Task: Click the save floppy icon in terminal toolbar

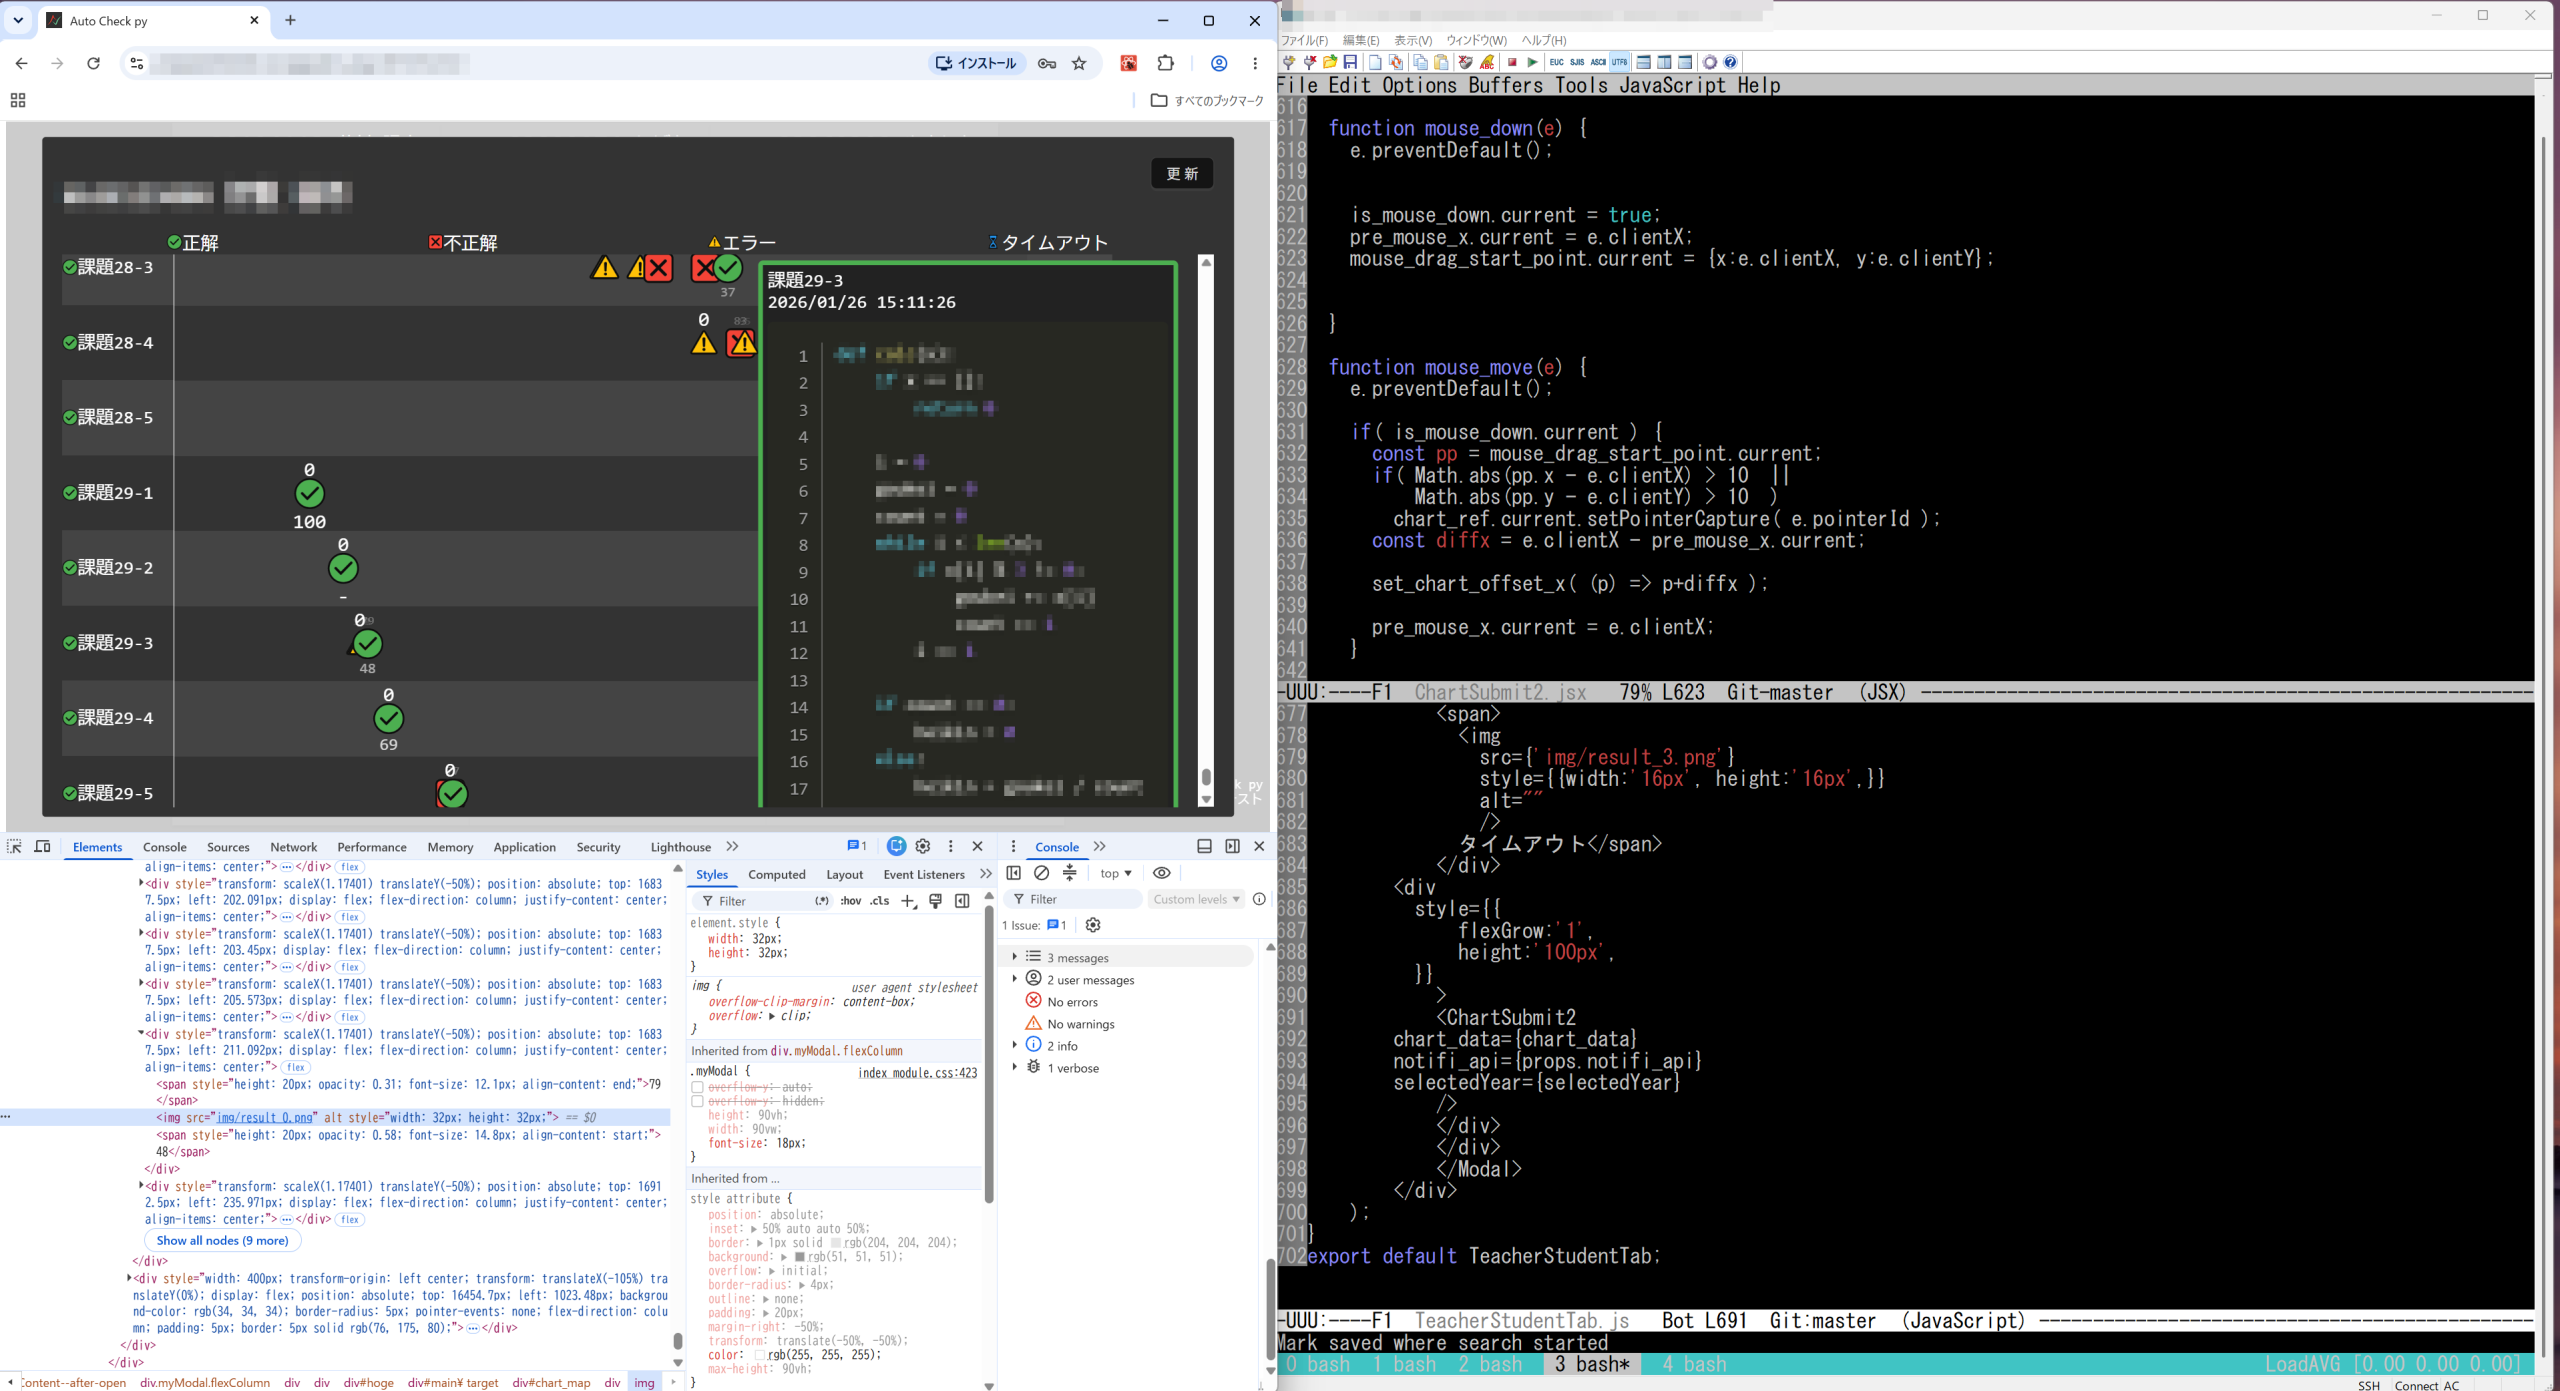Action: (x=1350, y=62)
